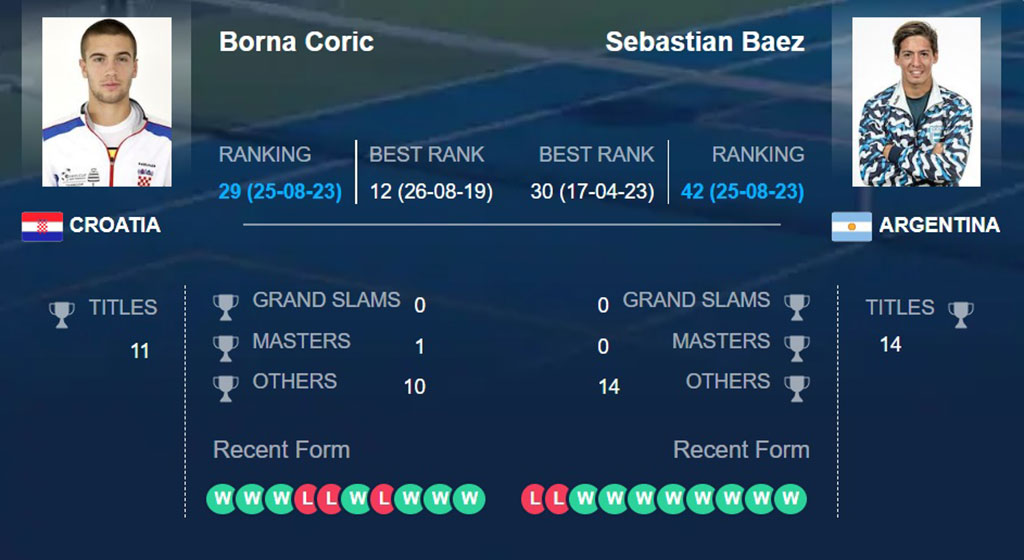The width and height of the screenshot is (1024, 560).
Task: Open Borna Coric's player photo
Action: (x=107, y=102)
